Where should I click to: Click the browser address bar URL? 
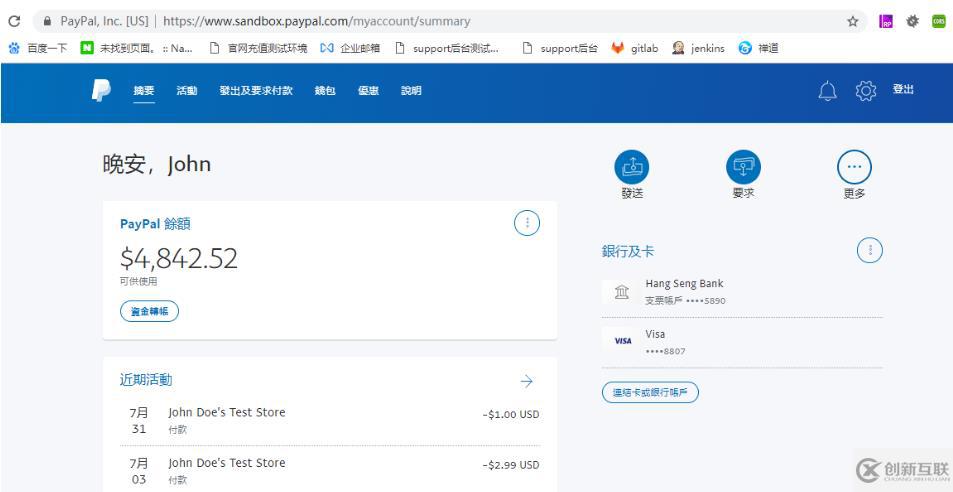coord(317,21)
